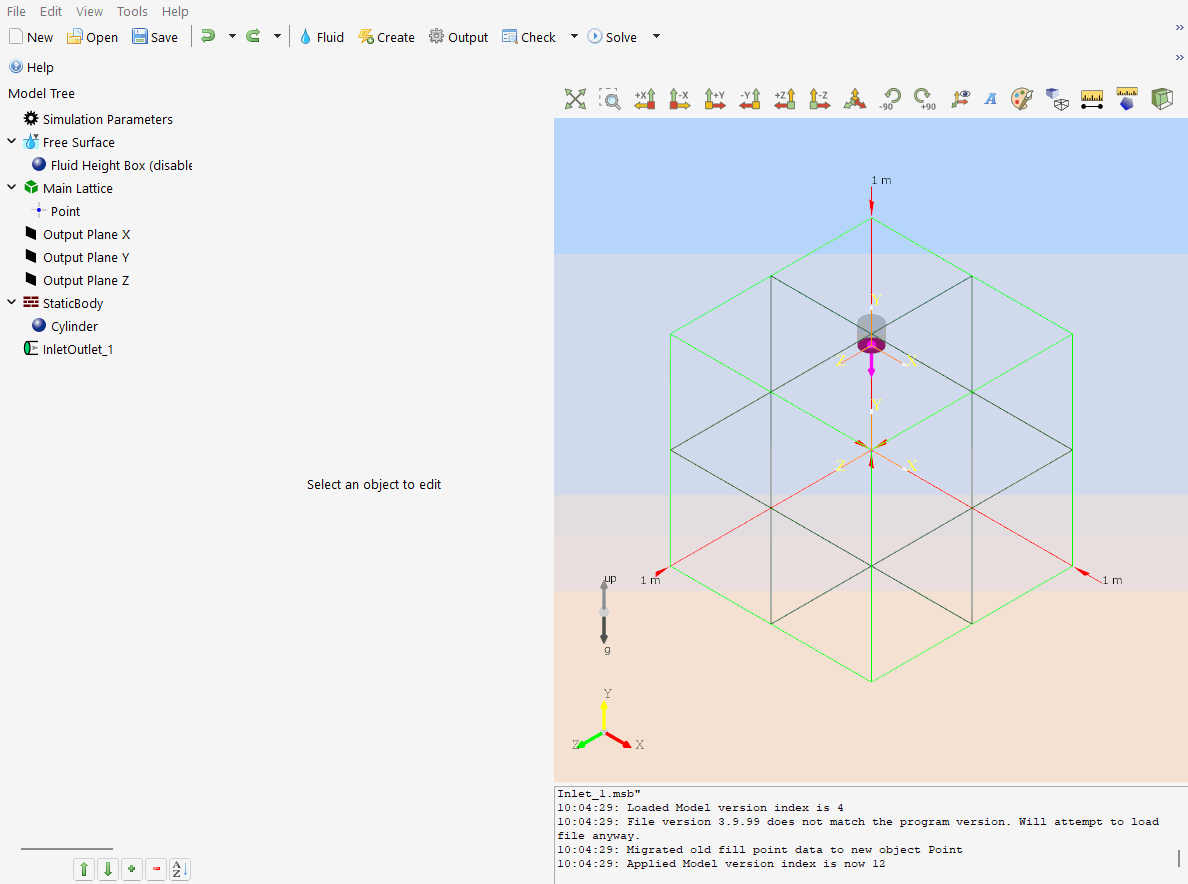The image size is (1188, 884).
Task: Open the color palette icon
Action: pos(1021,98)
